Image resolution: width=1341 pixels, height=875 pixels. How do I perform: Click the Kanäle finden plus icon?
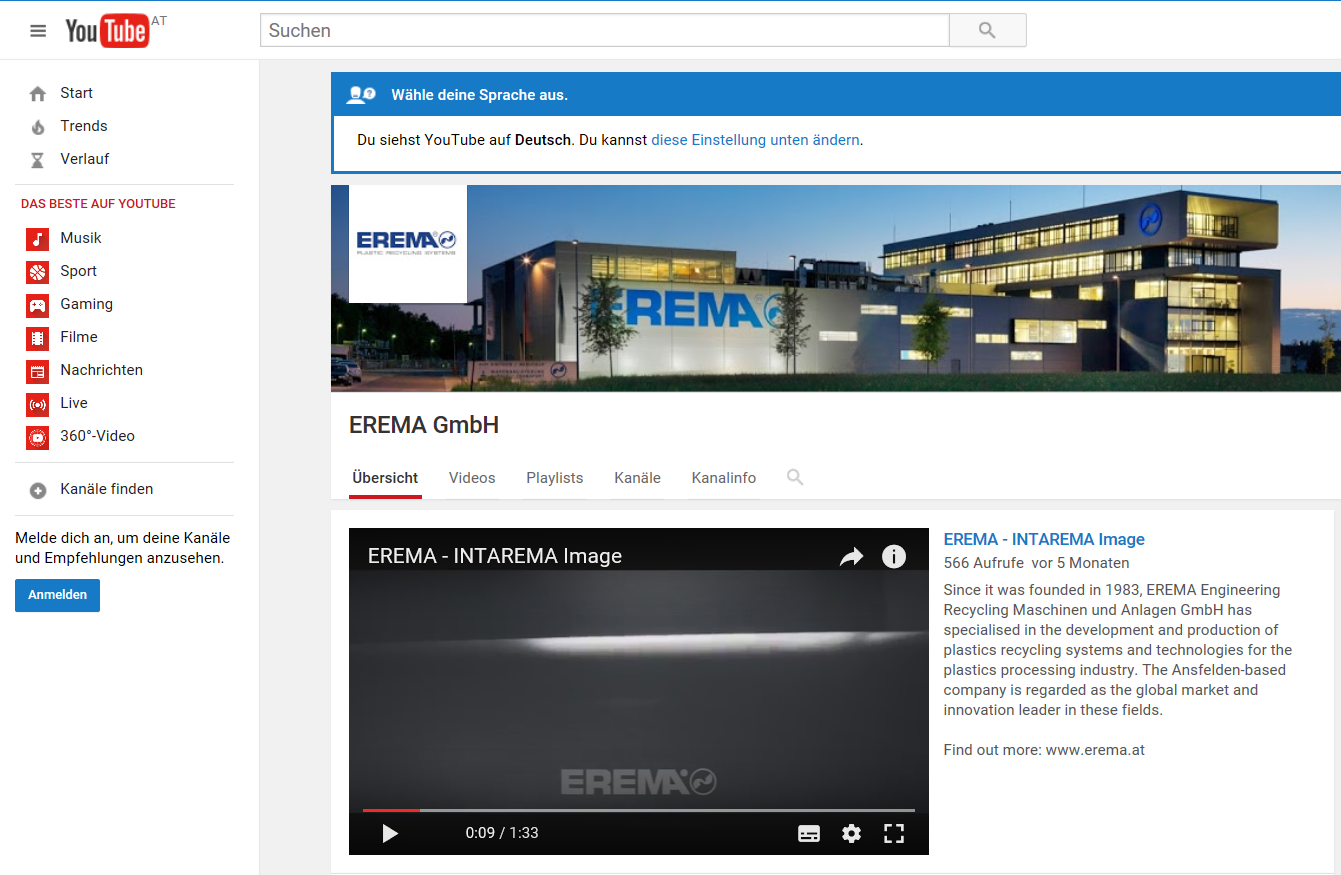click(38, 490)
